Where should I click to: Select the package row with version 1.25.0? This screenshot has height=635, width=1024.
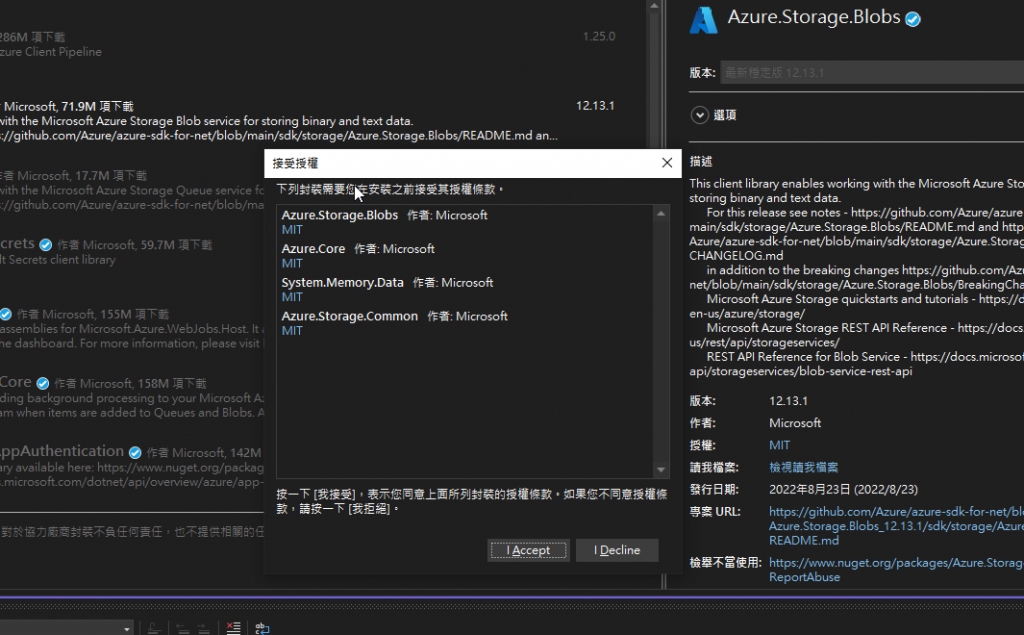[307, 44]
